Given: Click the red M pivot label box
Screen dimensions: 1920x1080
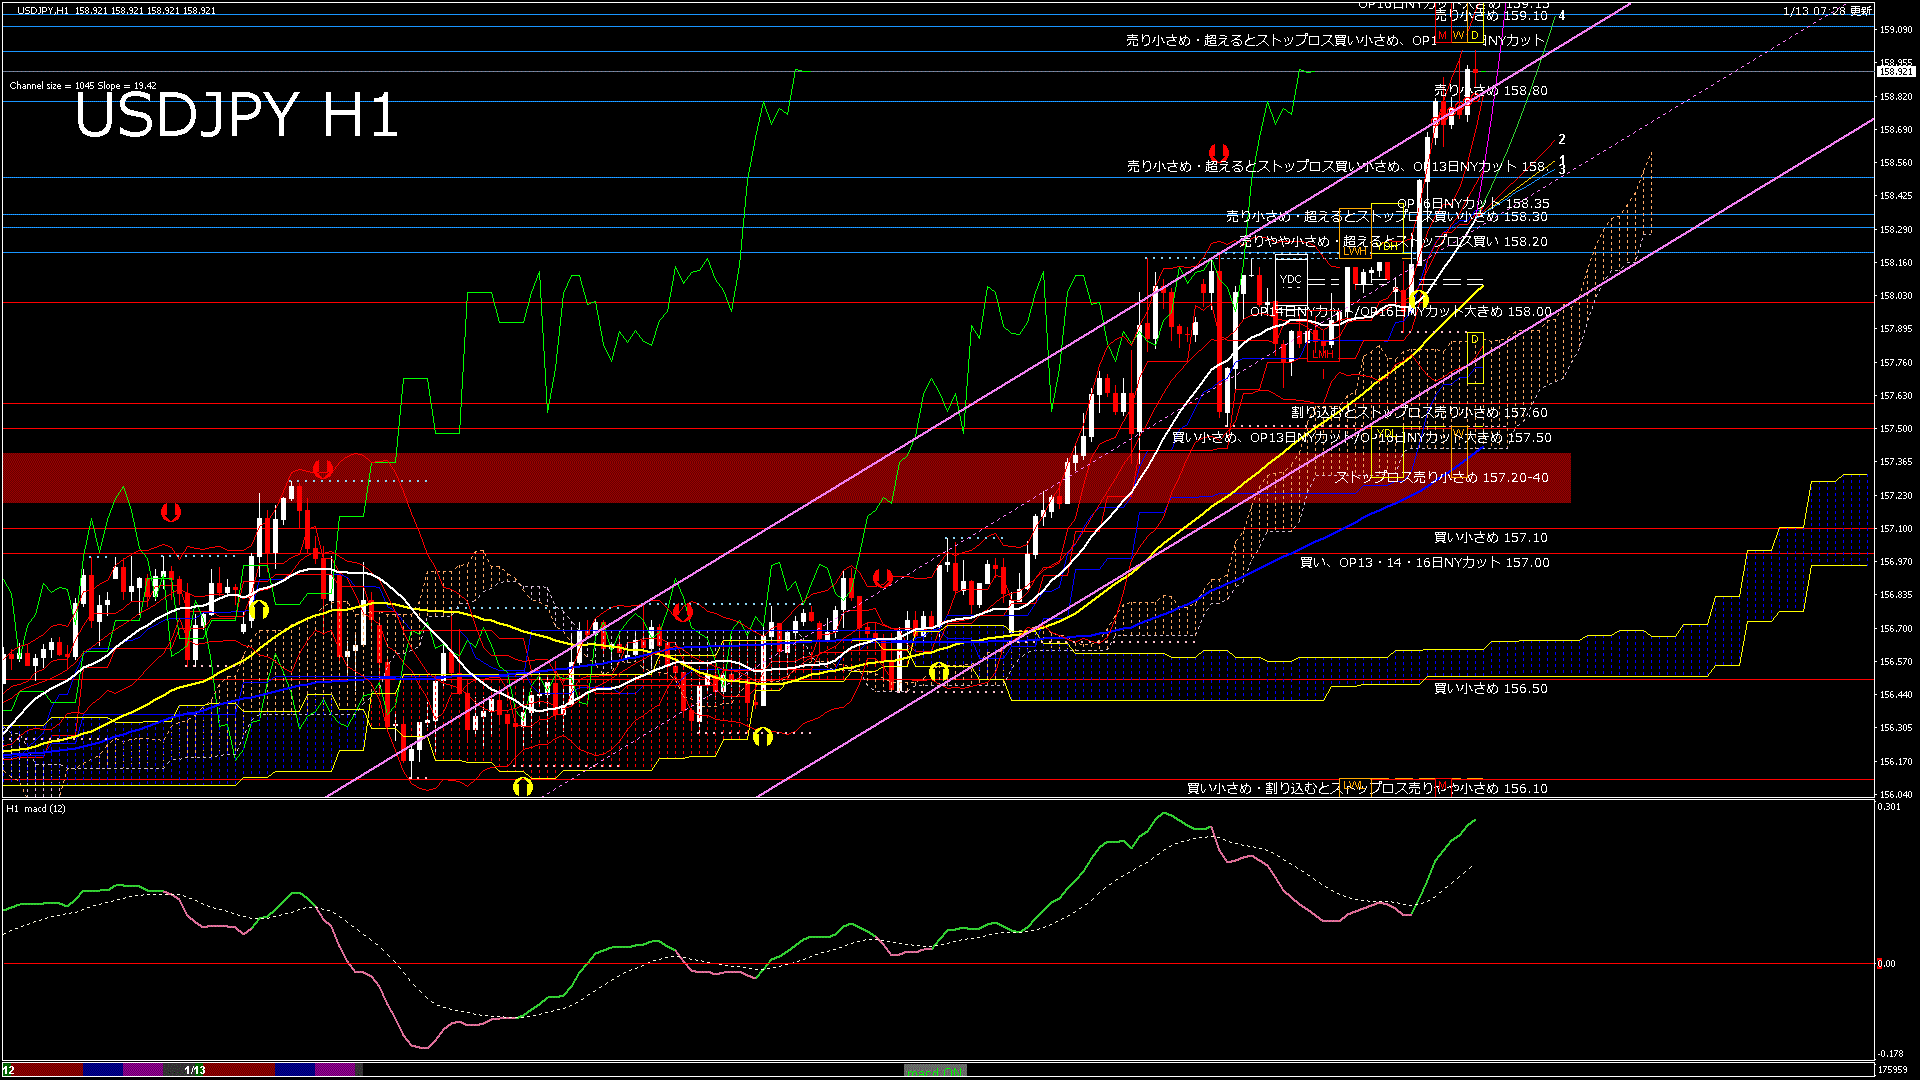Looking at the screenshot, I should click(1443, 36).
